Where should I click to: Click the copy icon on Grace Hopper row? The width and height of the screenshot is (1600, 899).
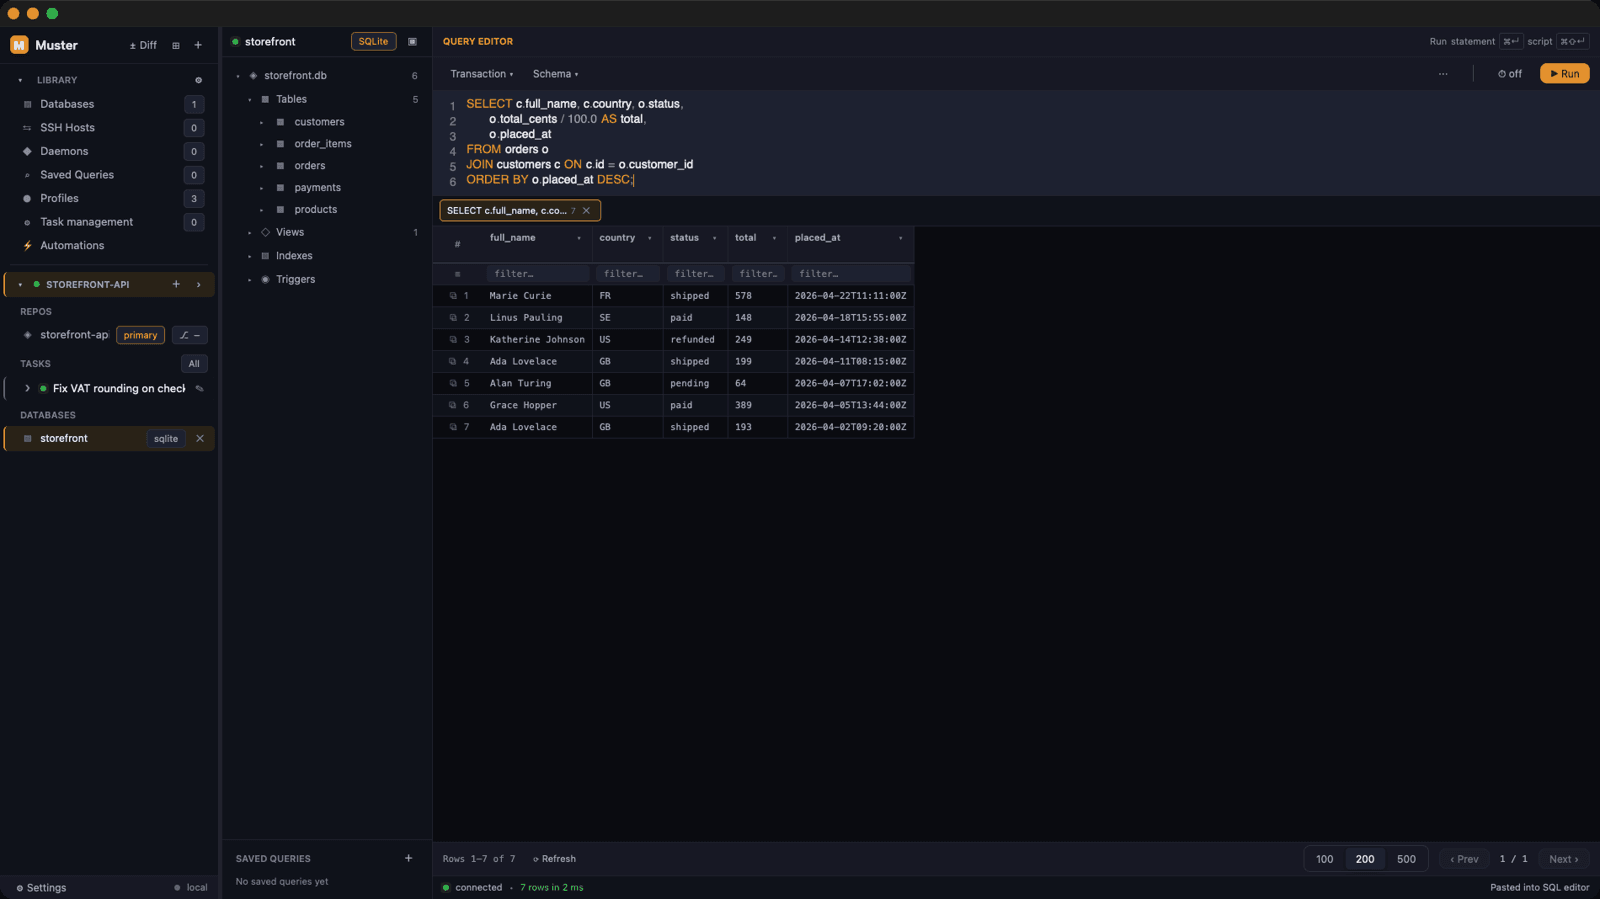[x=453, y=406]
